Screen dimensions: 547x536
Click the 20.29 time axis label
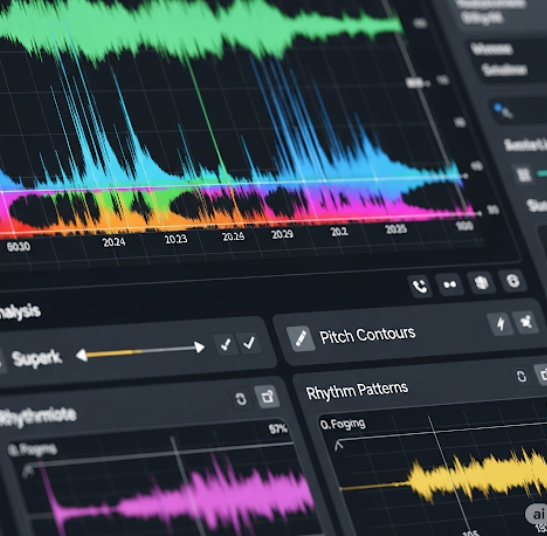(282, 234)
